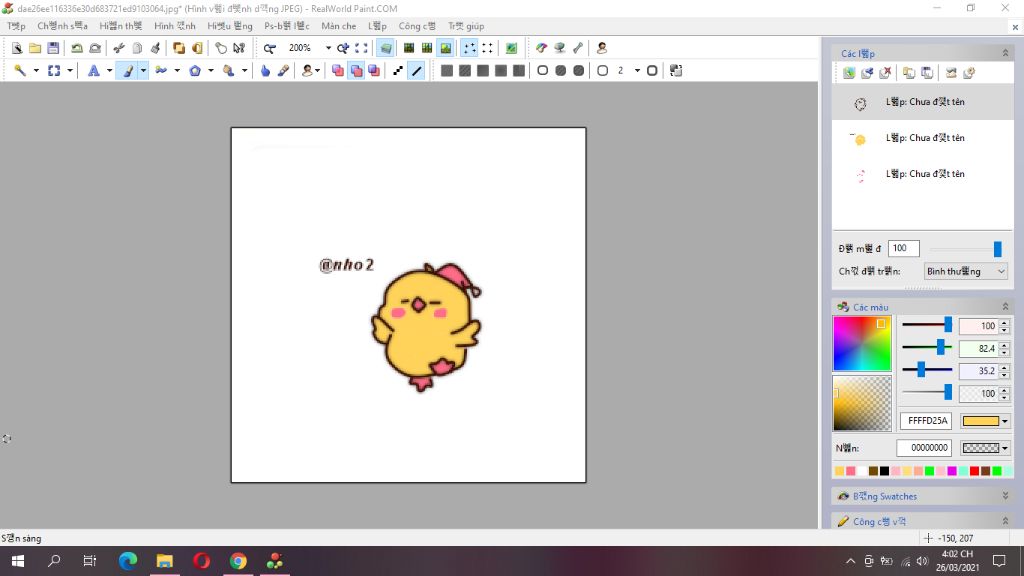Select the blue drop smudge tool
This screenshot has width=1024, height=576.
coord(265,71)
